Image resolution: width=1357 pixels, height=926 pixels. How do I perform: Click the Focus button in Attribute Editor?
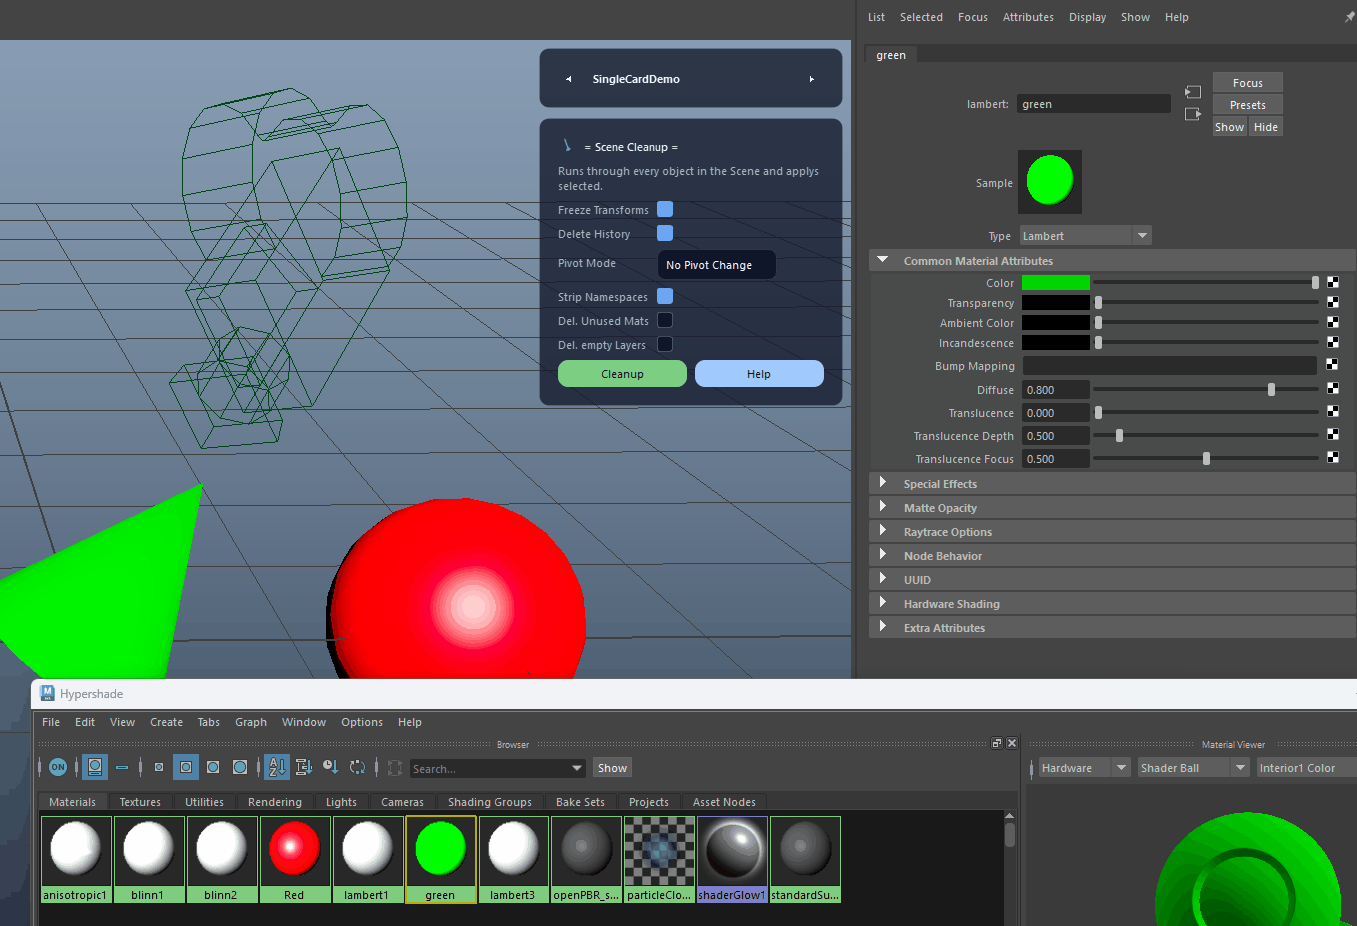[1247, 83]
